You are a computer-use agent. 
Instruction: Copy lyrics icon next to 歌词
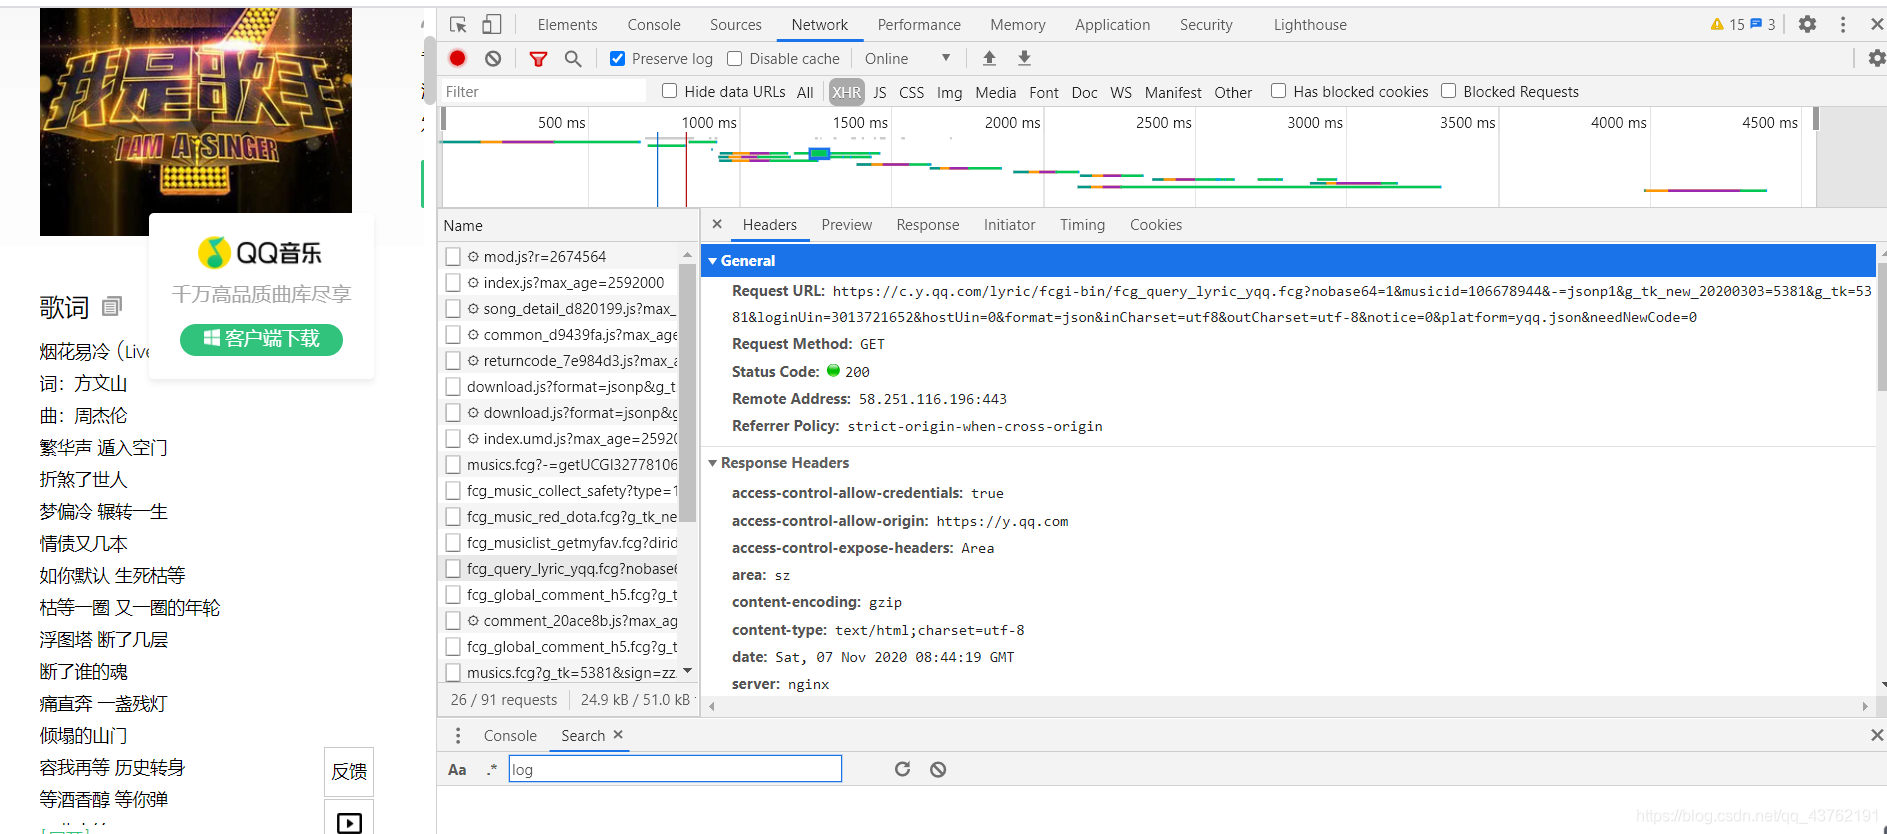click(x=112, y=306)
